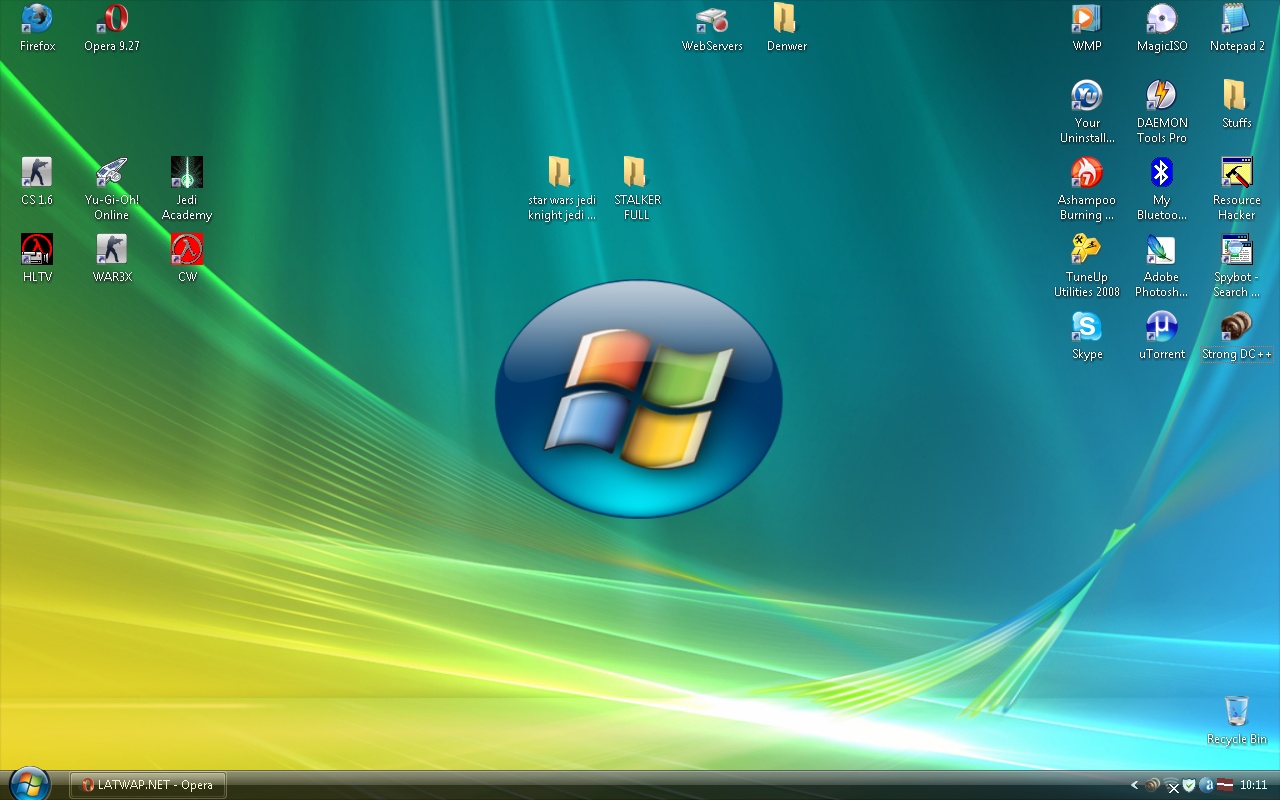Click the WAR3X shortcut icon
The width and height of the screenshot is (1280, 800).
tap(112, 258)
